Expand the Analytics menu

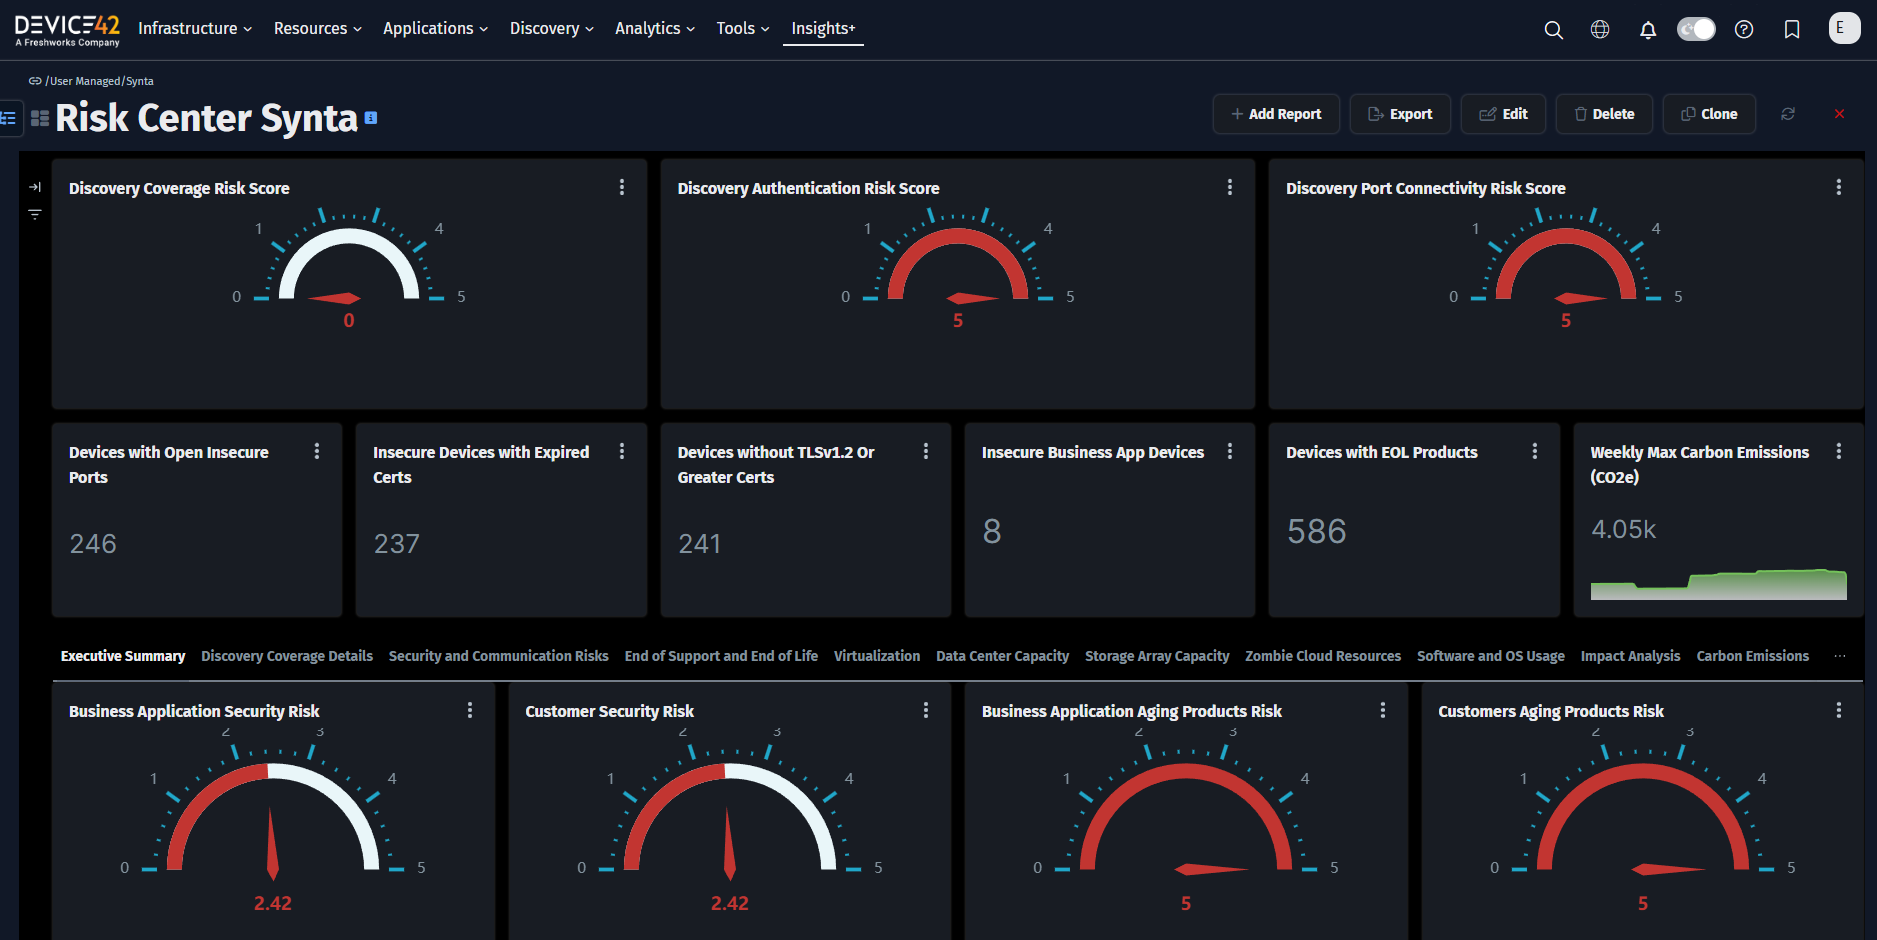(x=655, y=28)
